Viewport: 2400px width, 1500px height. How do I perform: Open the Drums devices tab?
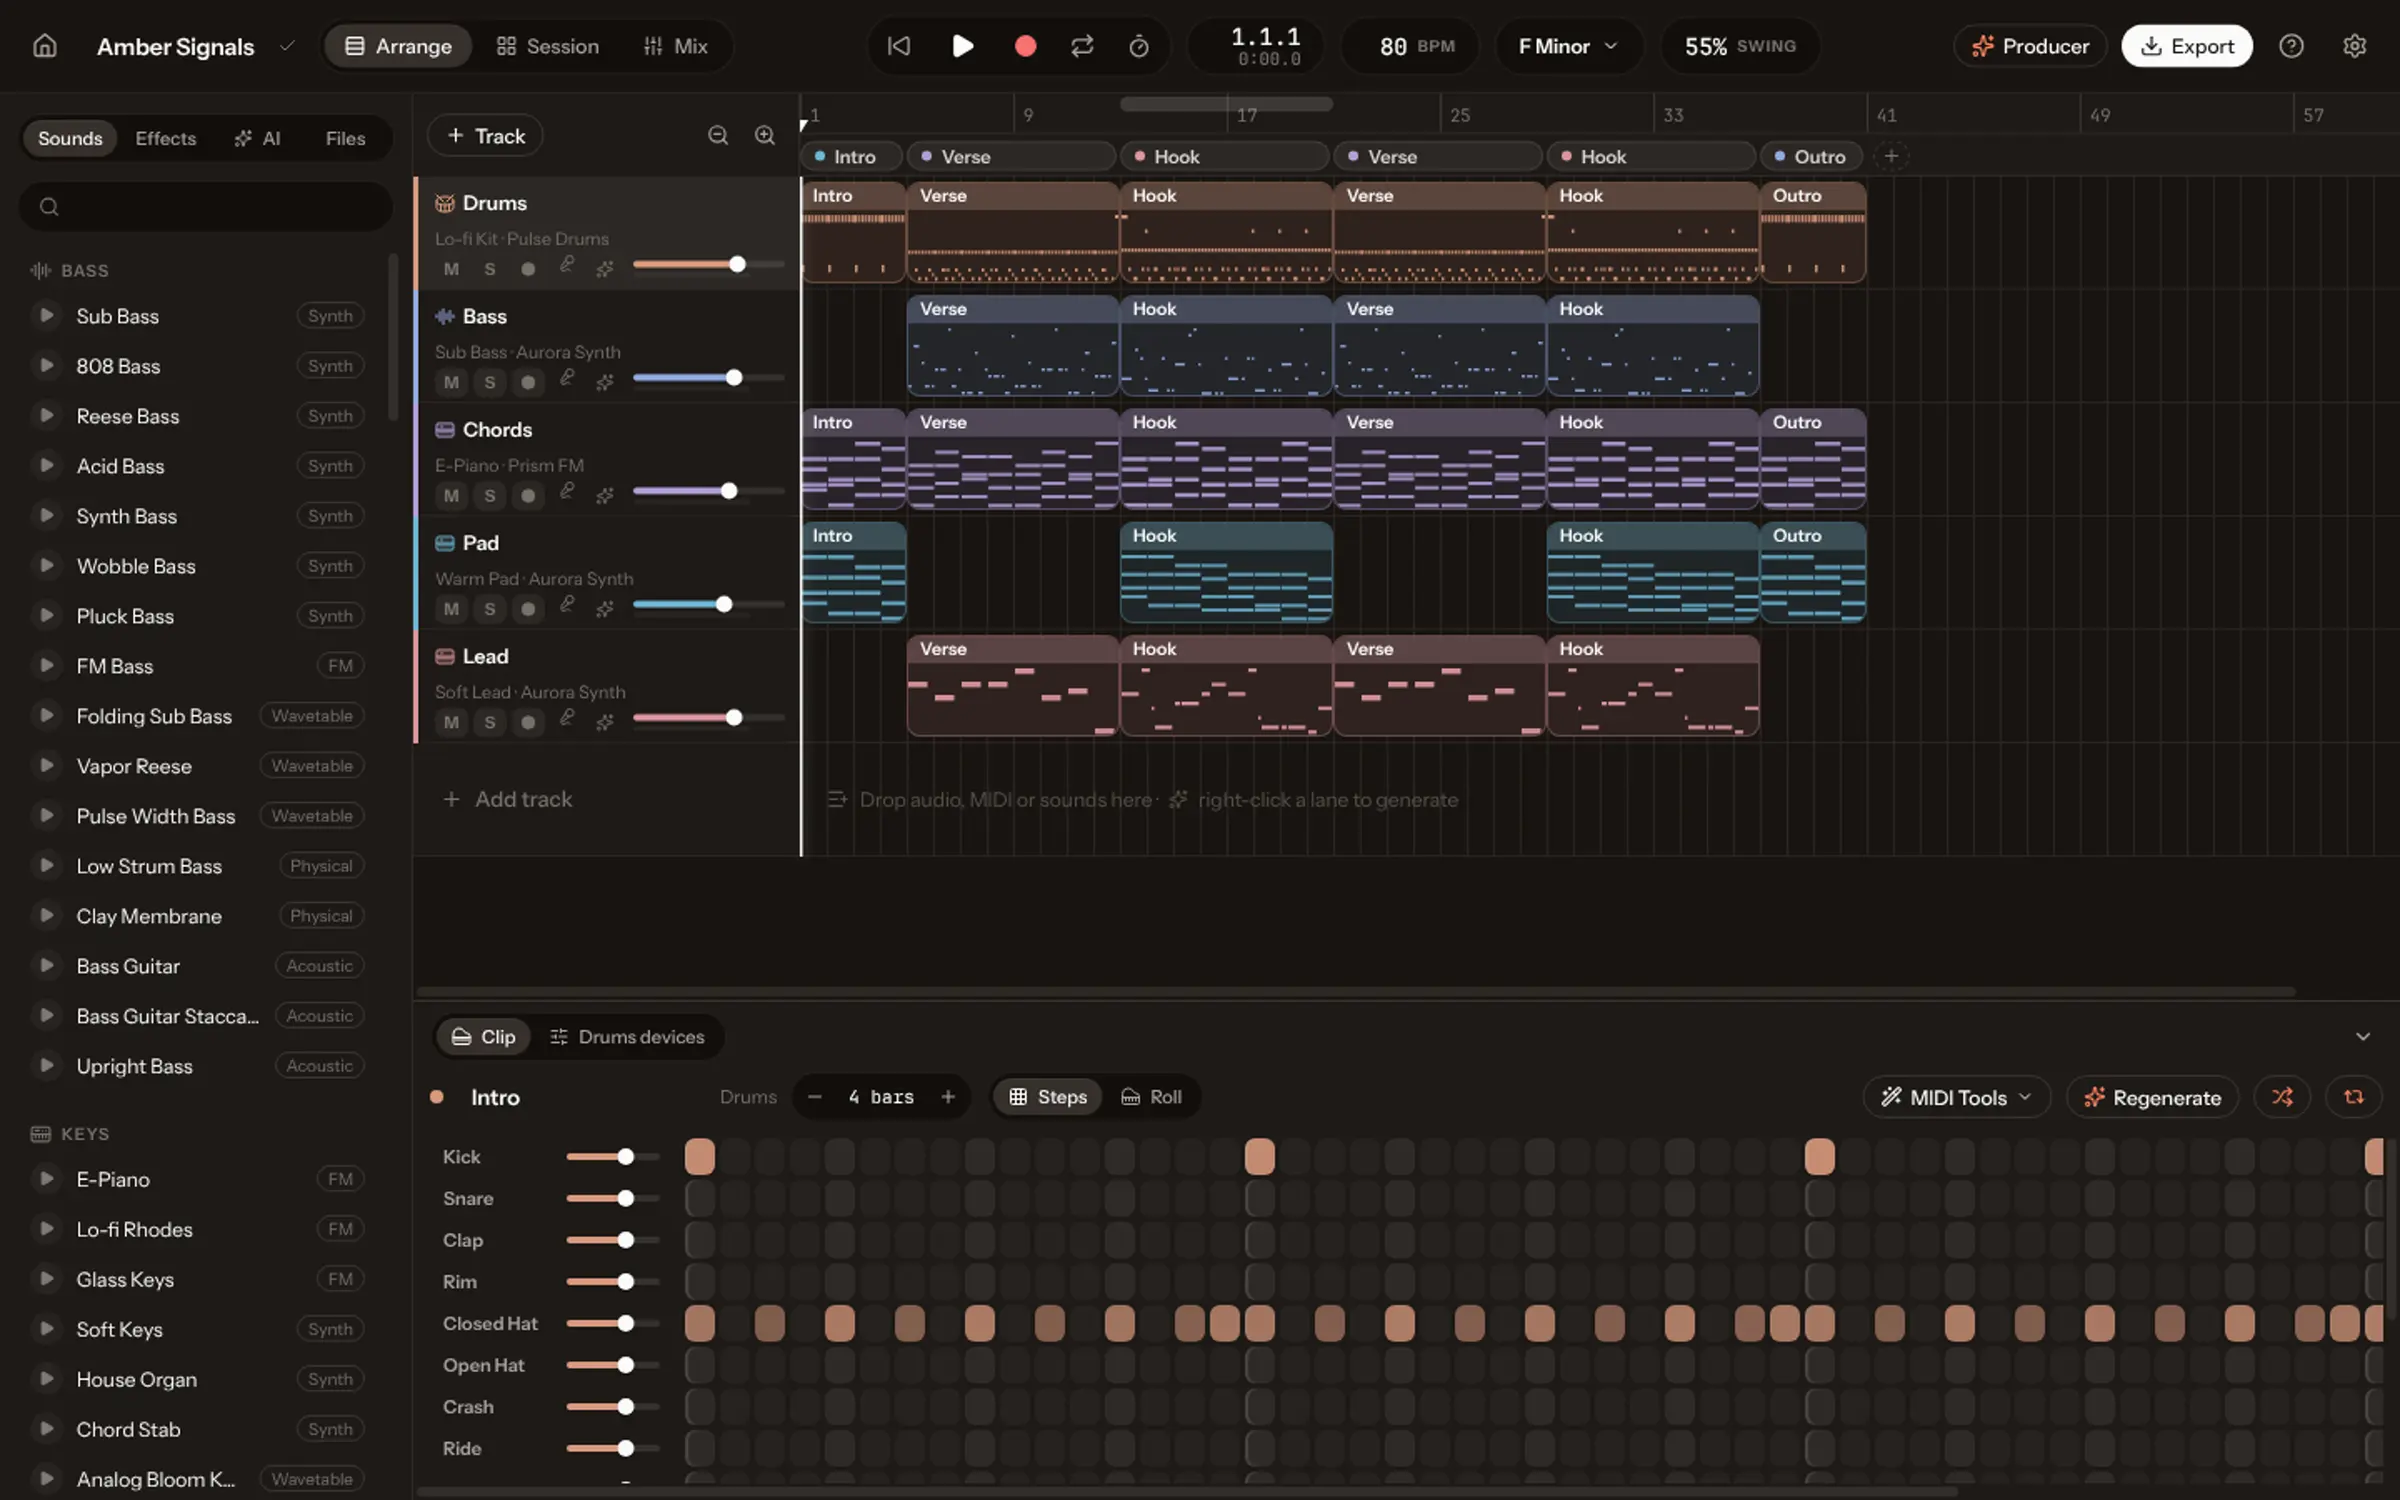[627, 1036]
